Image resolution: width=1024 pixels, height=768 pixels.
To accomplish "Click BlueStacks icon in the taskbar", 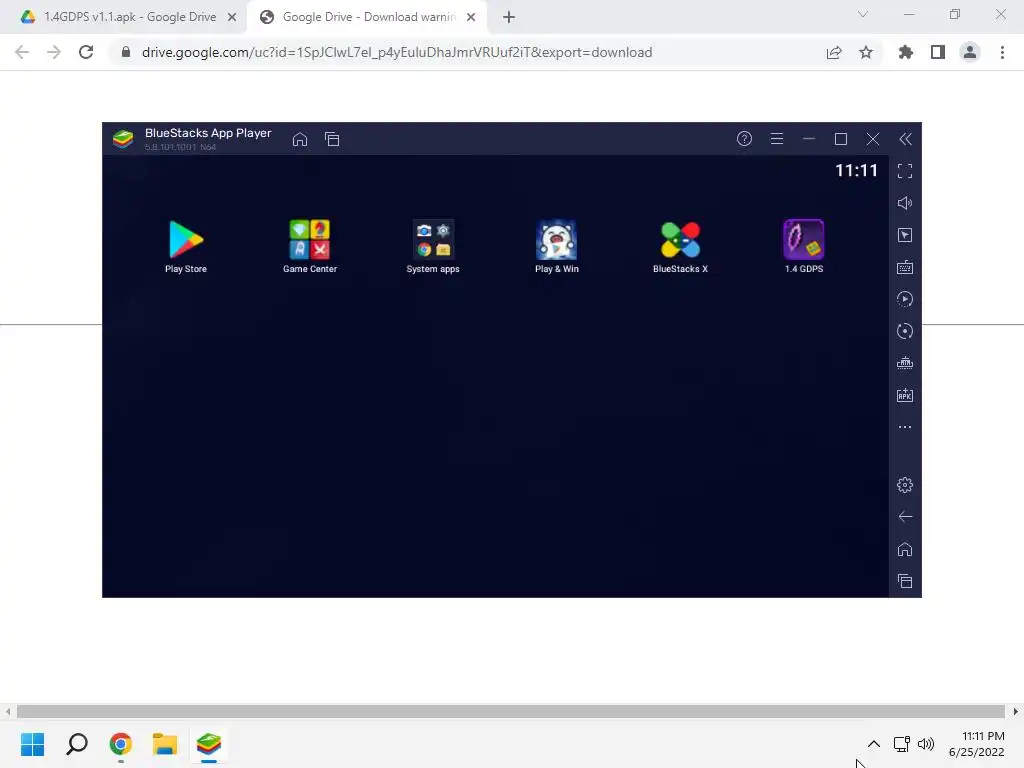I will coord(209,744).
